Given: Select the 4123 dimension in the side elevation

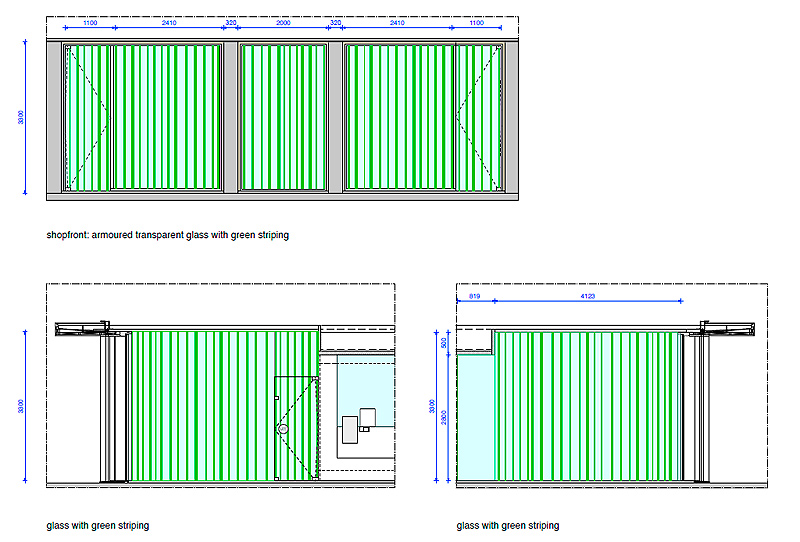Looking at the screenshot, I should [x=588, y=296].
